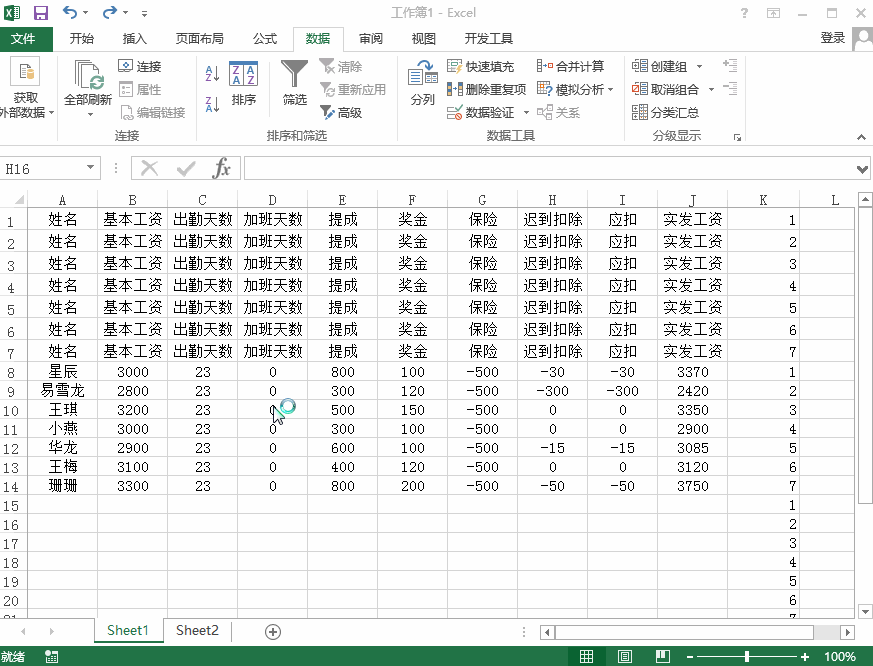Viewport: 873px width, 666px height.
Task: Zoom in with the plus button
Action: 805,657
